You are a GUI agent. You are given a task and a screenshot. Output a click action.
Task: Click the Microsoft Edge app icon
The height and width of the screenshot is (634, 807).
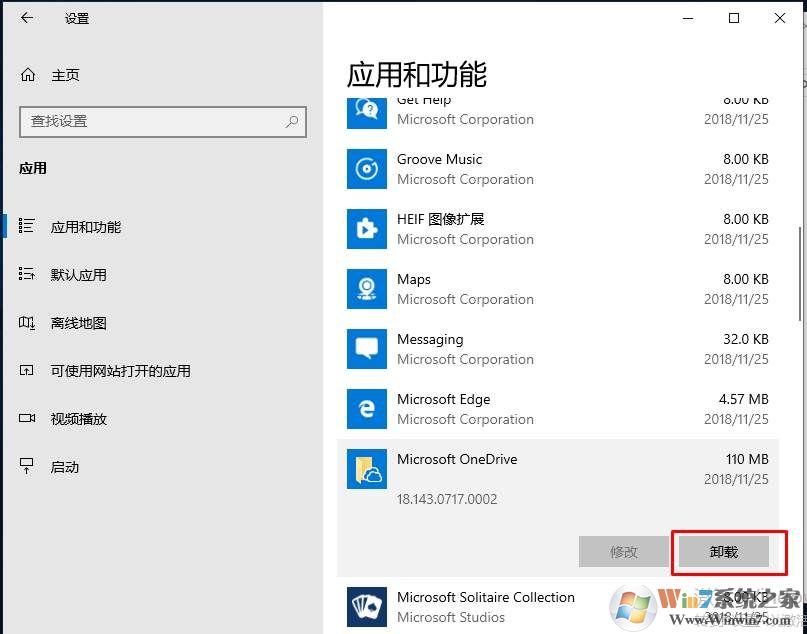tap(366, 409)
